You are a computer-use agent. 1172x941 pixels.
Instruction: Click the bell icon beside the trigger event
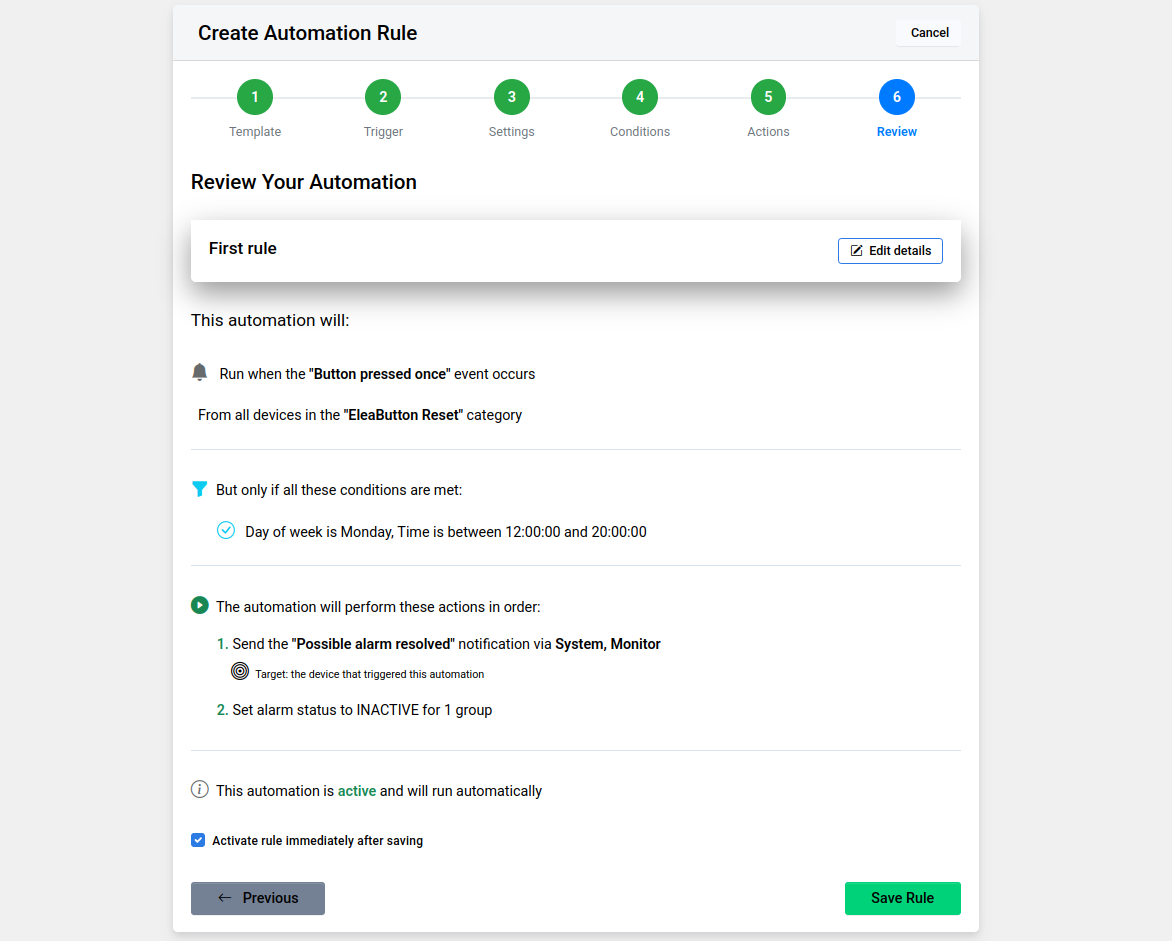coord(199,372)
